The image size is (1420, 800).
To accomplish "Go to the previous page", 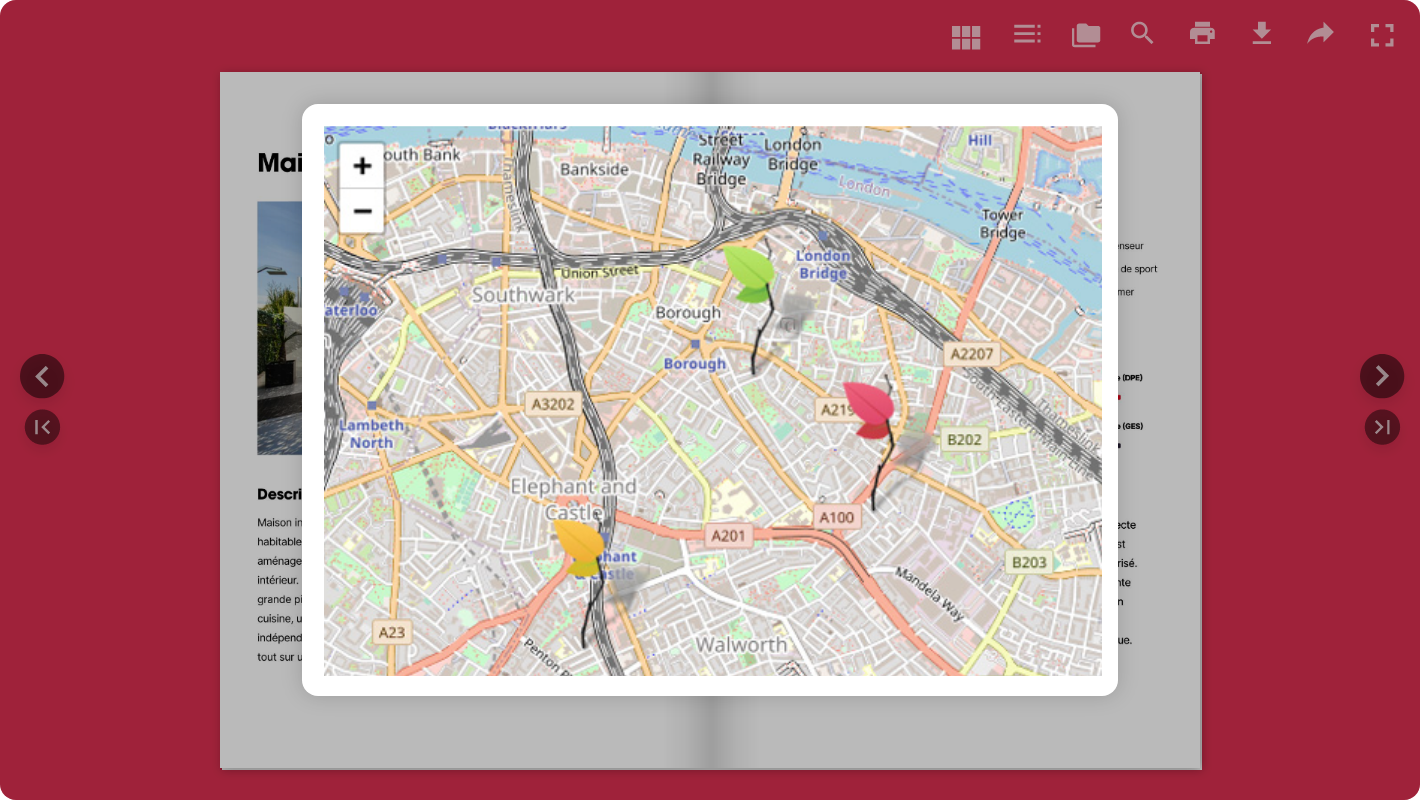I will [42, 376].
